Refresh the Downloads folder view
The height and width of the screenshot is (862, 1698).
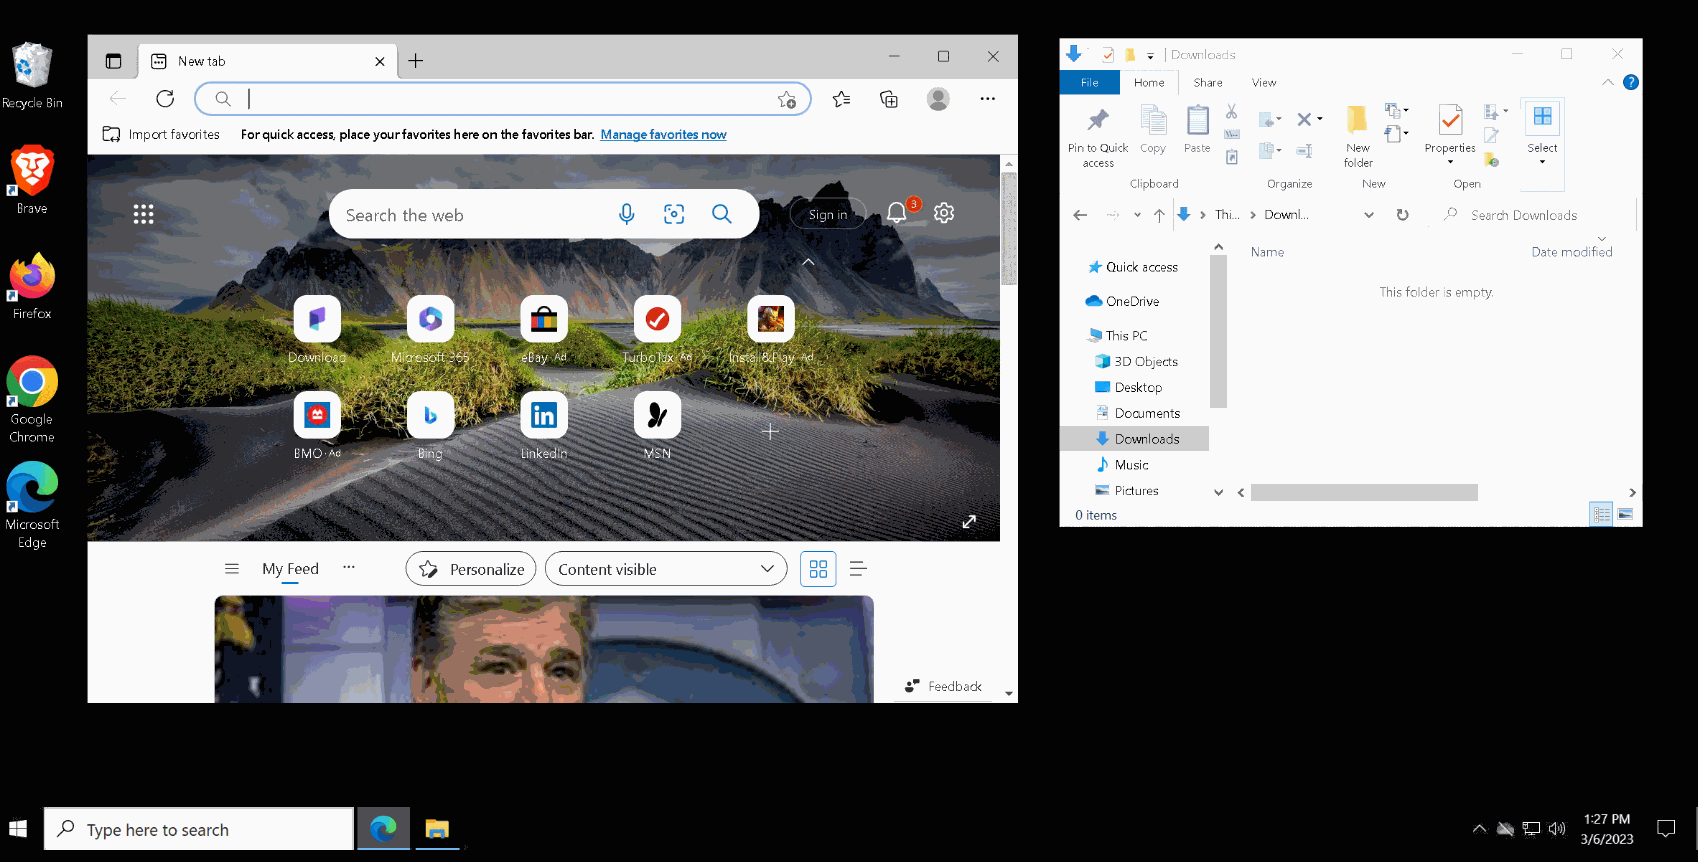click(1403, 215)
